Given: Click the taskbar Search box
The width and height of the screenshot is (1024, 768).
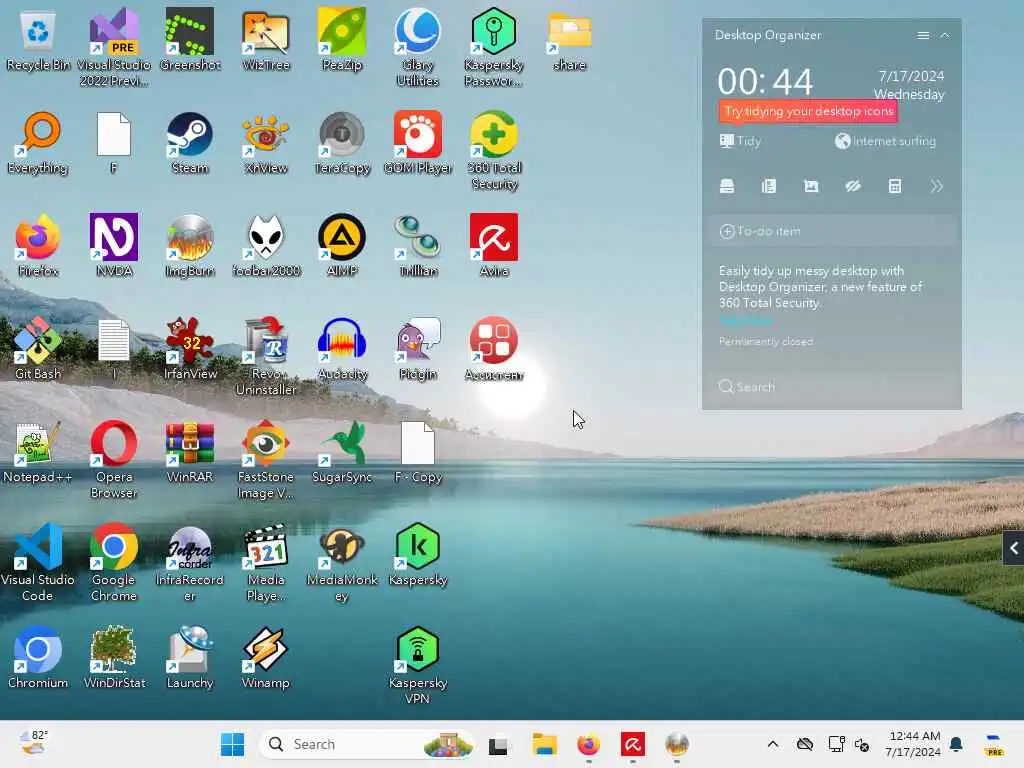Looking at the screenshot, I should tap(367, 744).
